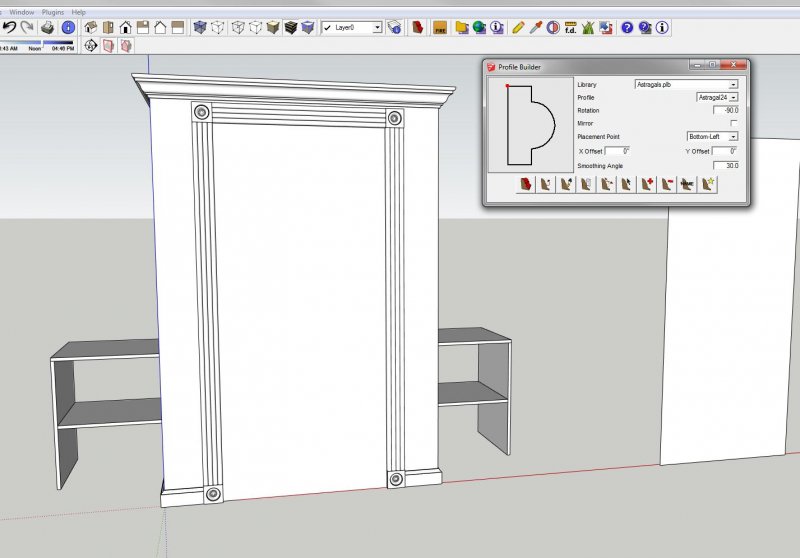Screen dimensions: 800x558
Task: Click add profile icon with red plus
Action: pos(647,184)
